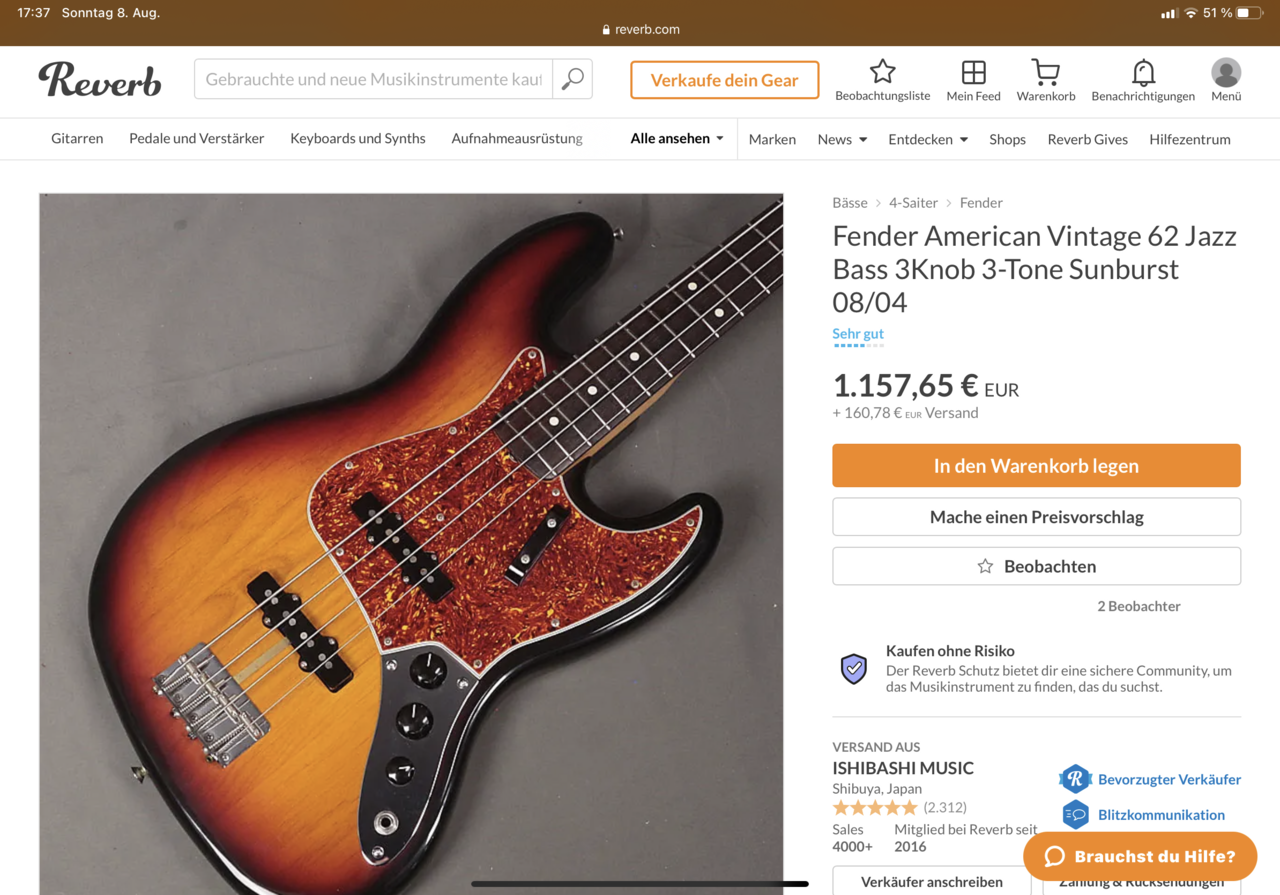Open the Fender breadcrumb link
1280x895 pixels.
tap(980, 203)
